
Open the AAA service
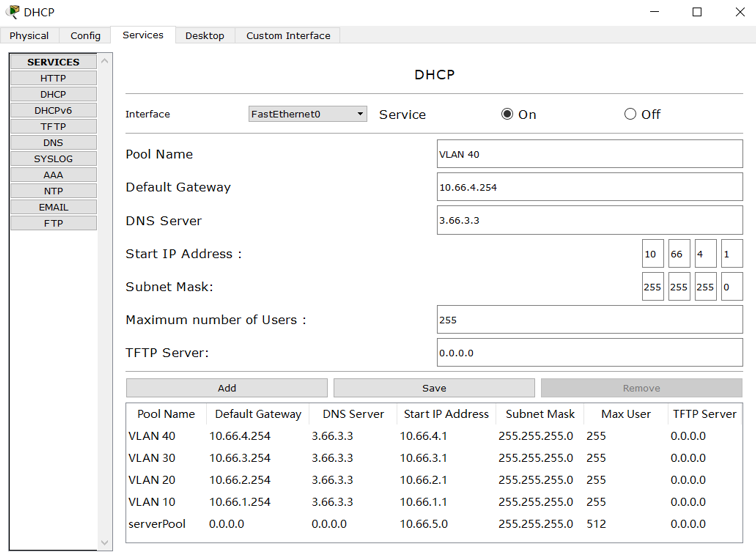54,175
